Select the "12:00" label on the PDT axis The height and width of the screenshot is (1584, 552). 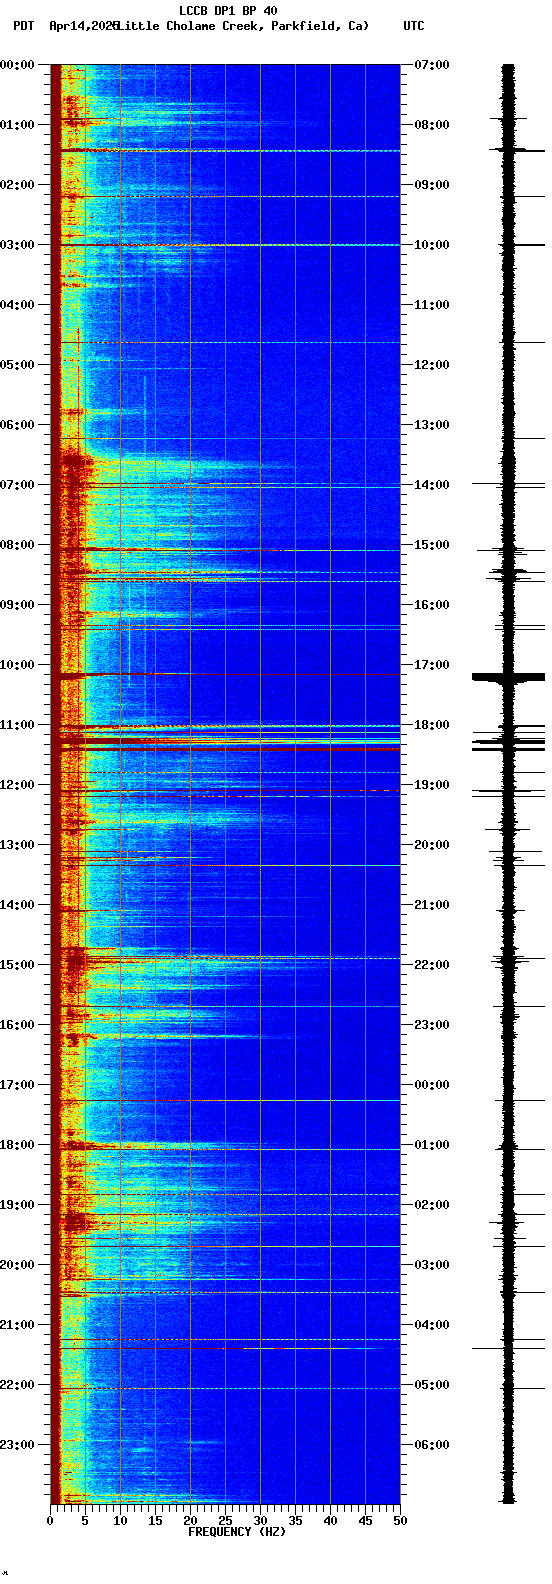coord(17,785)
